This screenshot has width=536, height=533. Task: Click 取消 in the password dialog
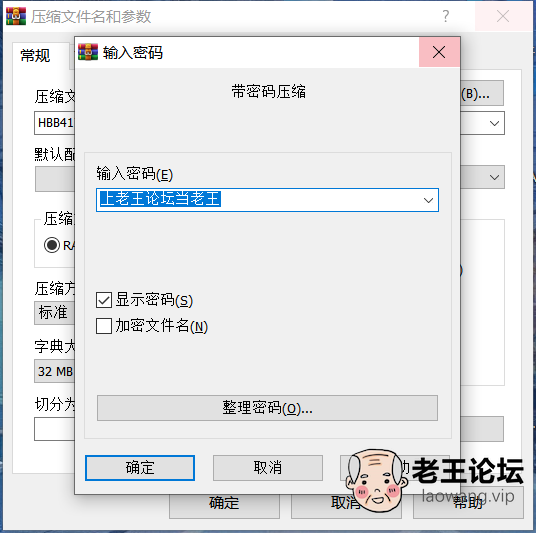268,468
